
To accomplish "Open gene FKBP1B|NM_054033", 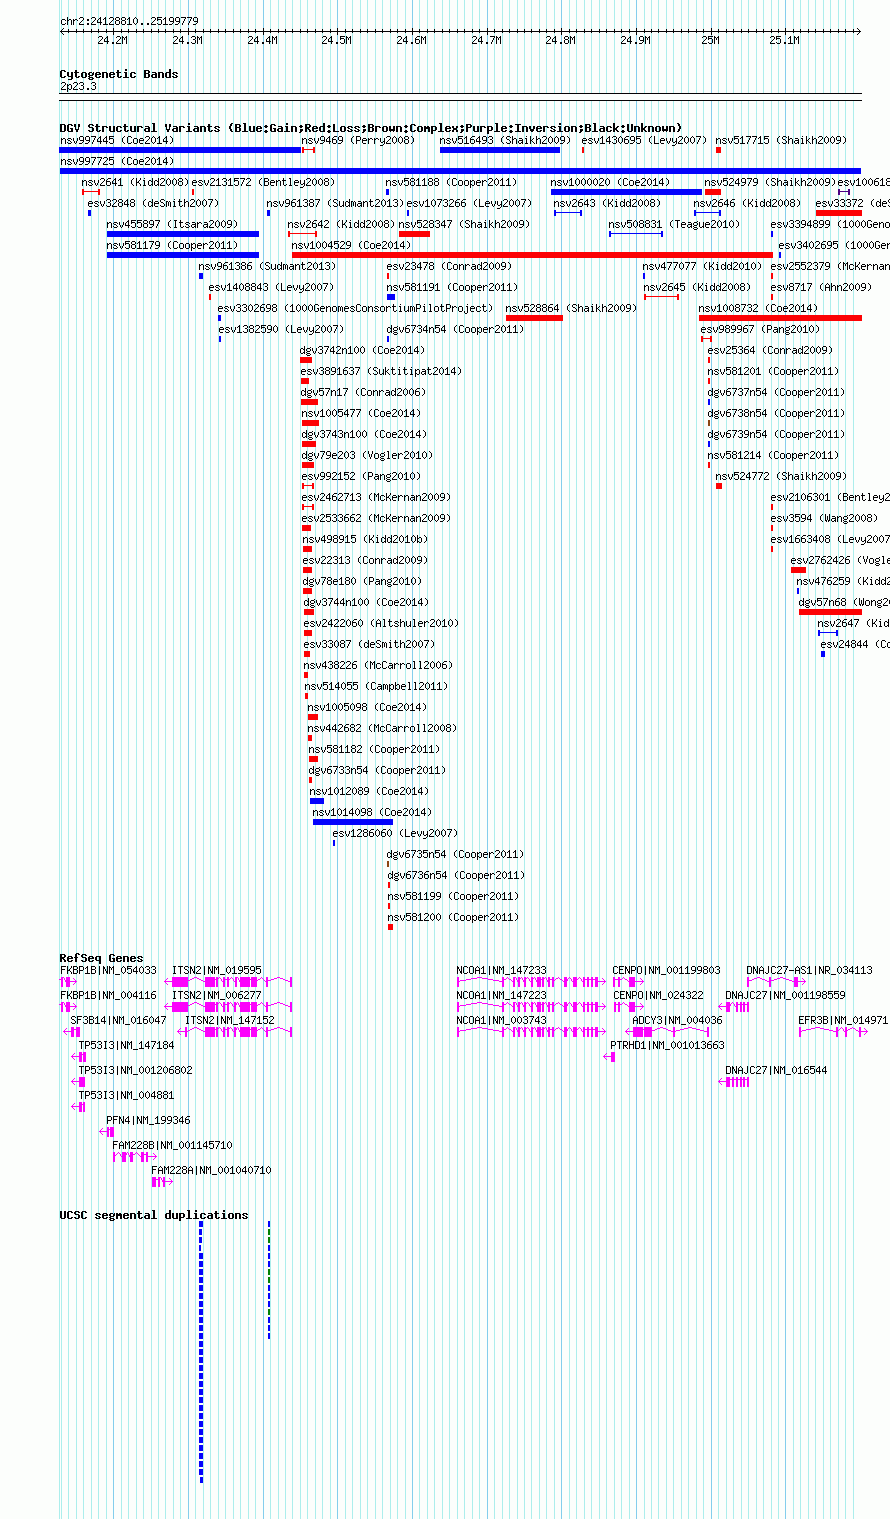I will [108, 971].
